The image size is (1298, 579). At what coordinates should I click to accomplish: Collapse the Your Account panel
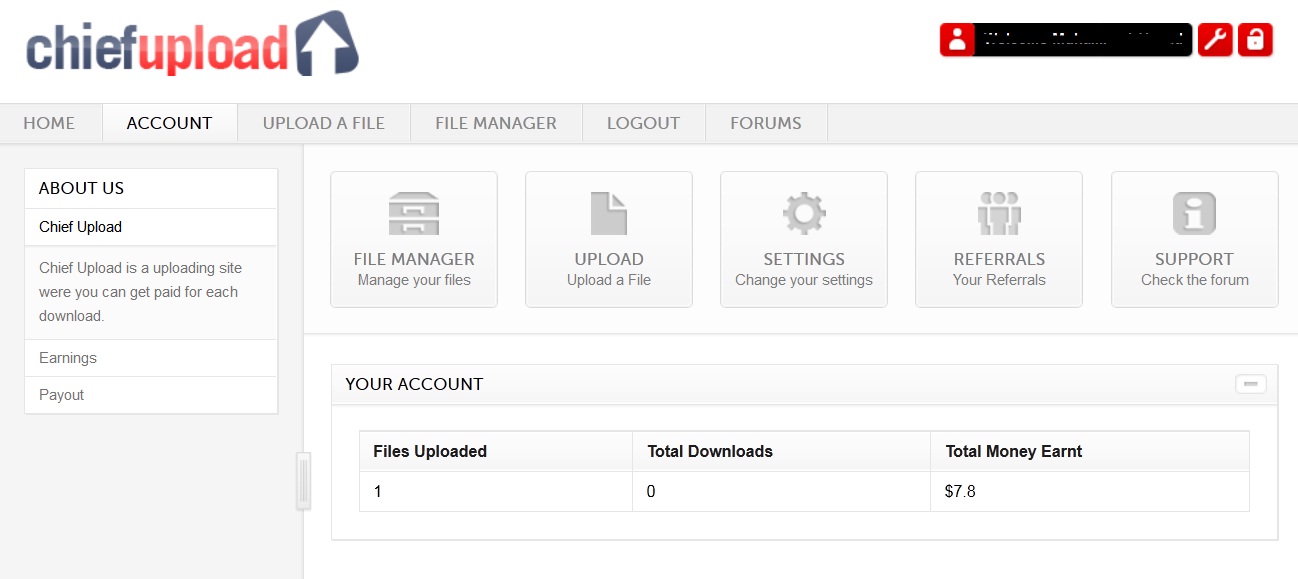1251,384
